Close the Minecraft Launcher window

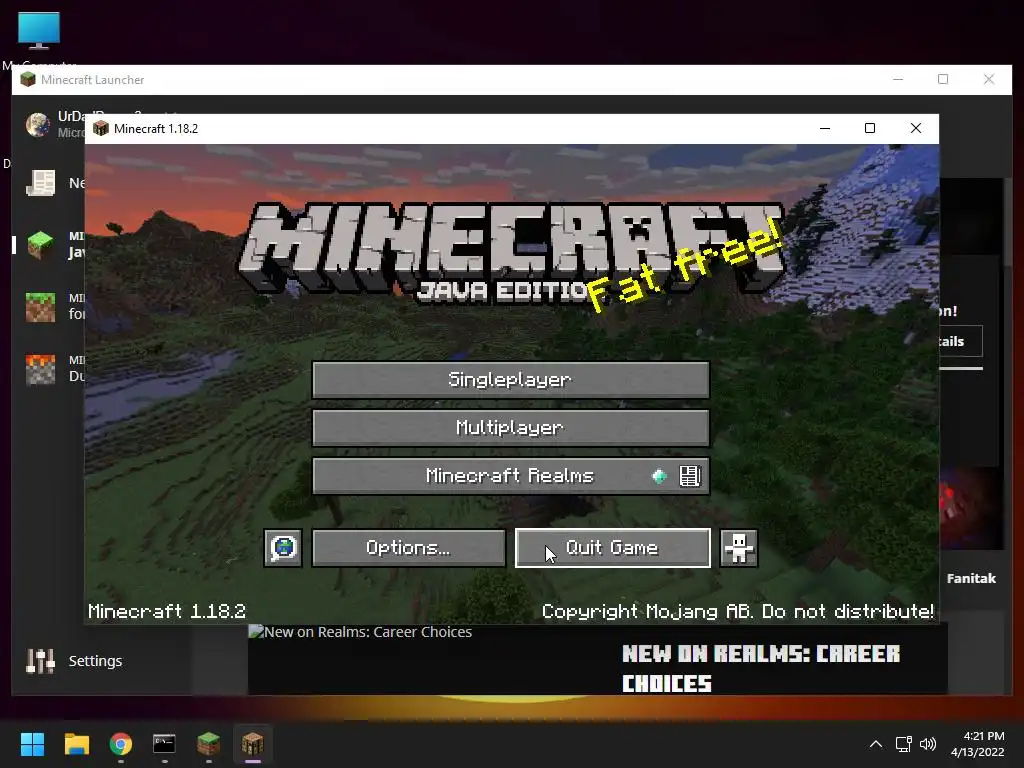pyautogui.click(x=989, y=79)
